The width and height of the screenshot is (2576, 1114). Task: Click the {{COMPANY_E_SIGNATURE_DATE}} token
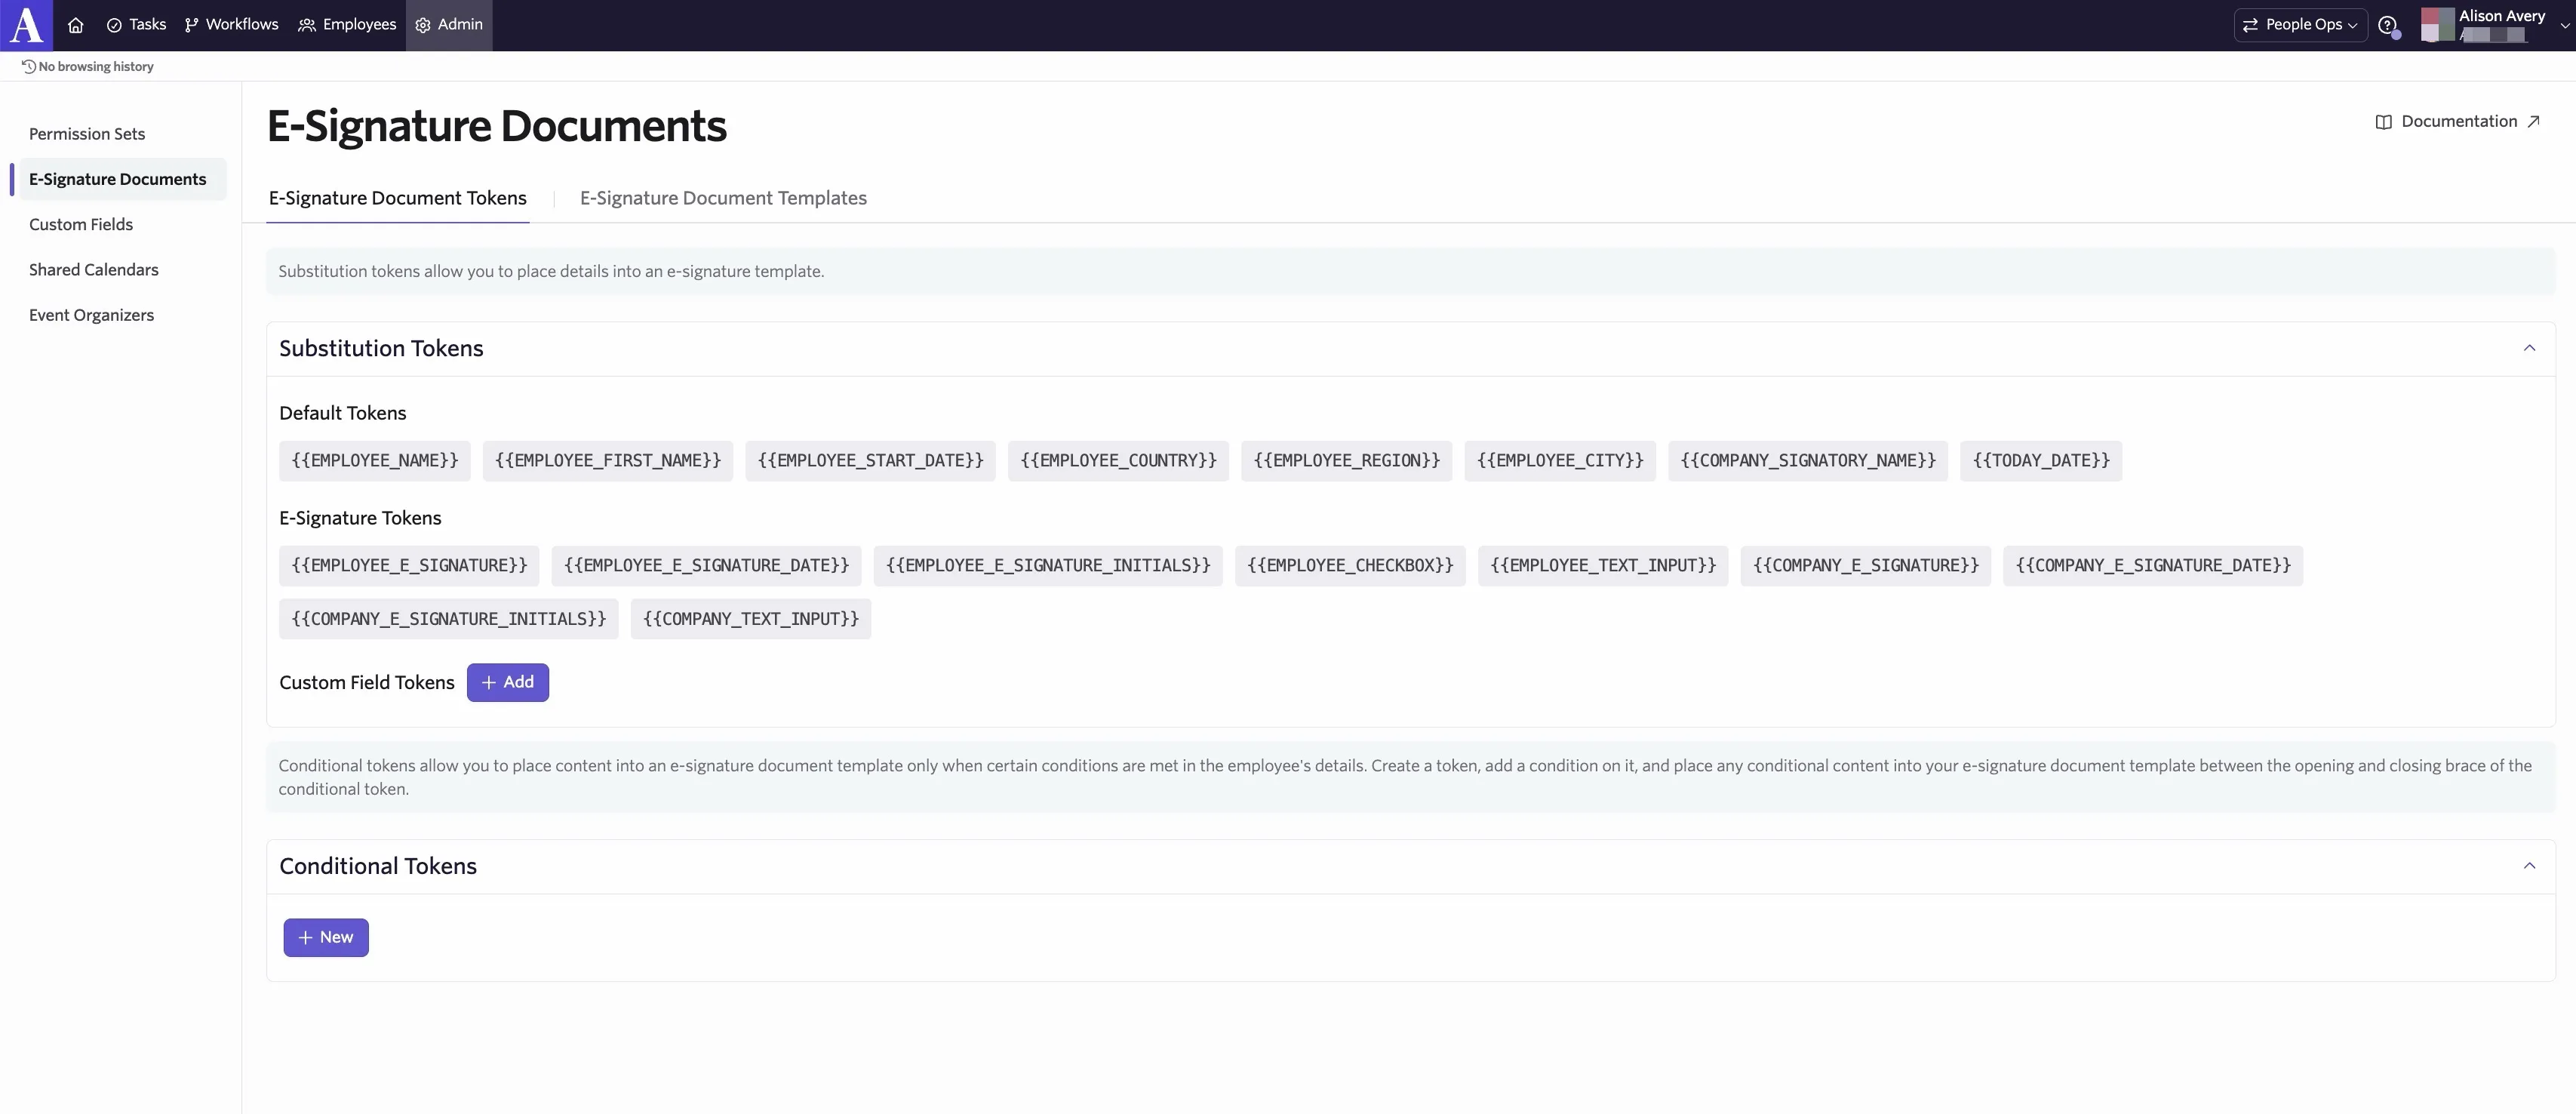click(x=2153, y=566)
